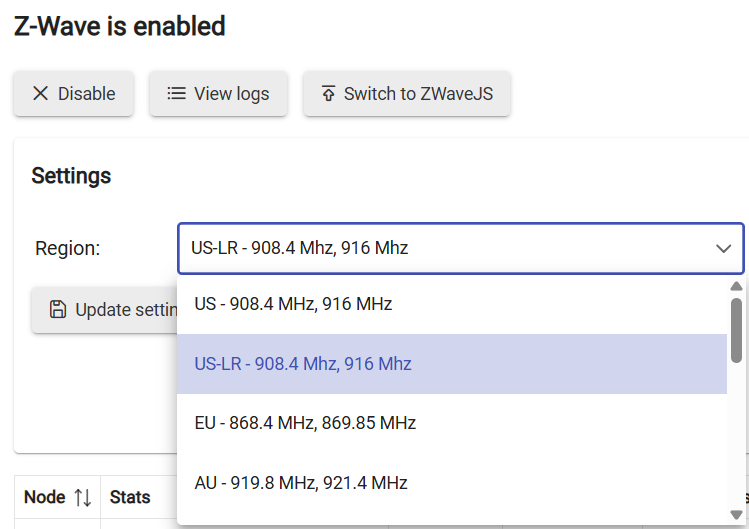Choose the US-LR 908.4 Mhz option
The height and width of the screenshot is (529, 749).
303,364
